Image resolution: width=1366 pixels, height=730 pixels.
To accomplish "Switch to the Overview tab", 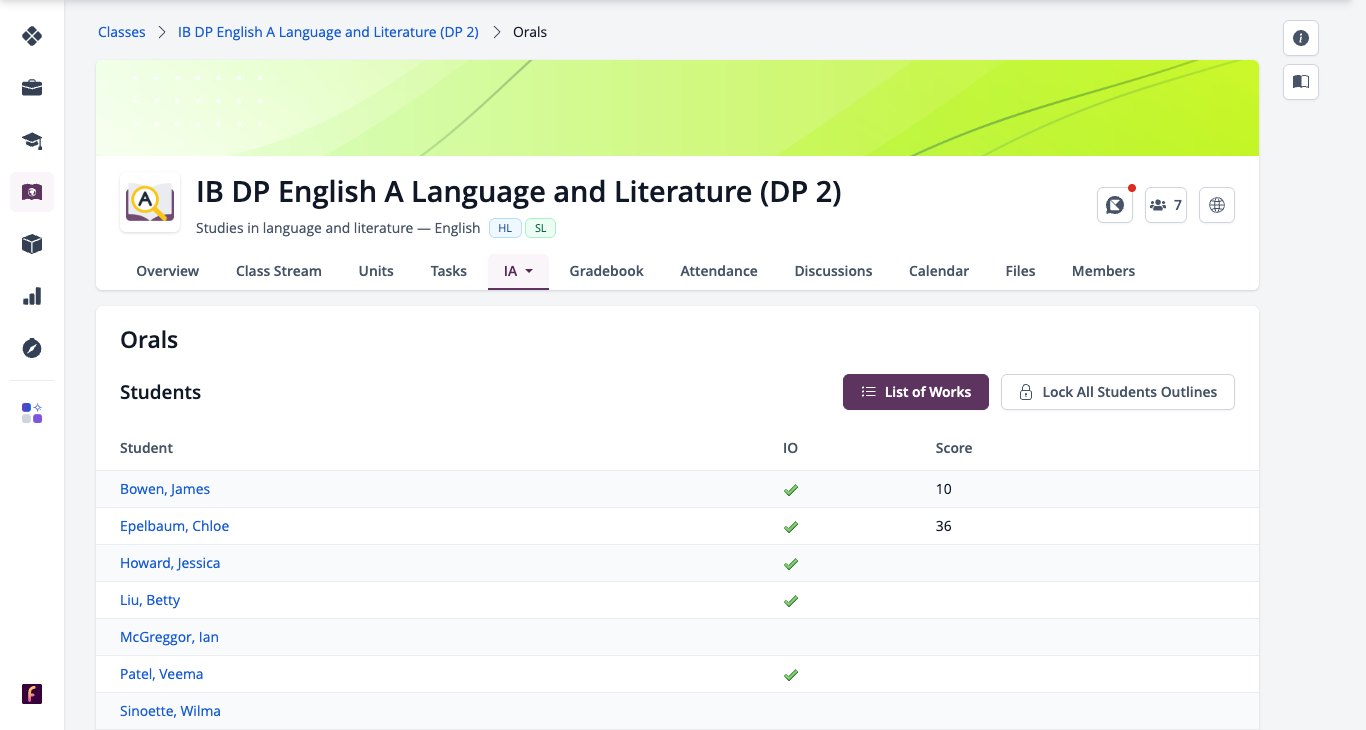I will click(x=168, y=271).
